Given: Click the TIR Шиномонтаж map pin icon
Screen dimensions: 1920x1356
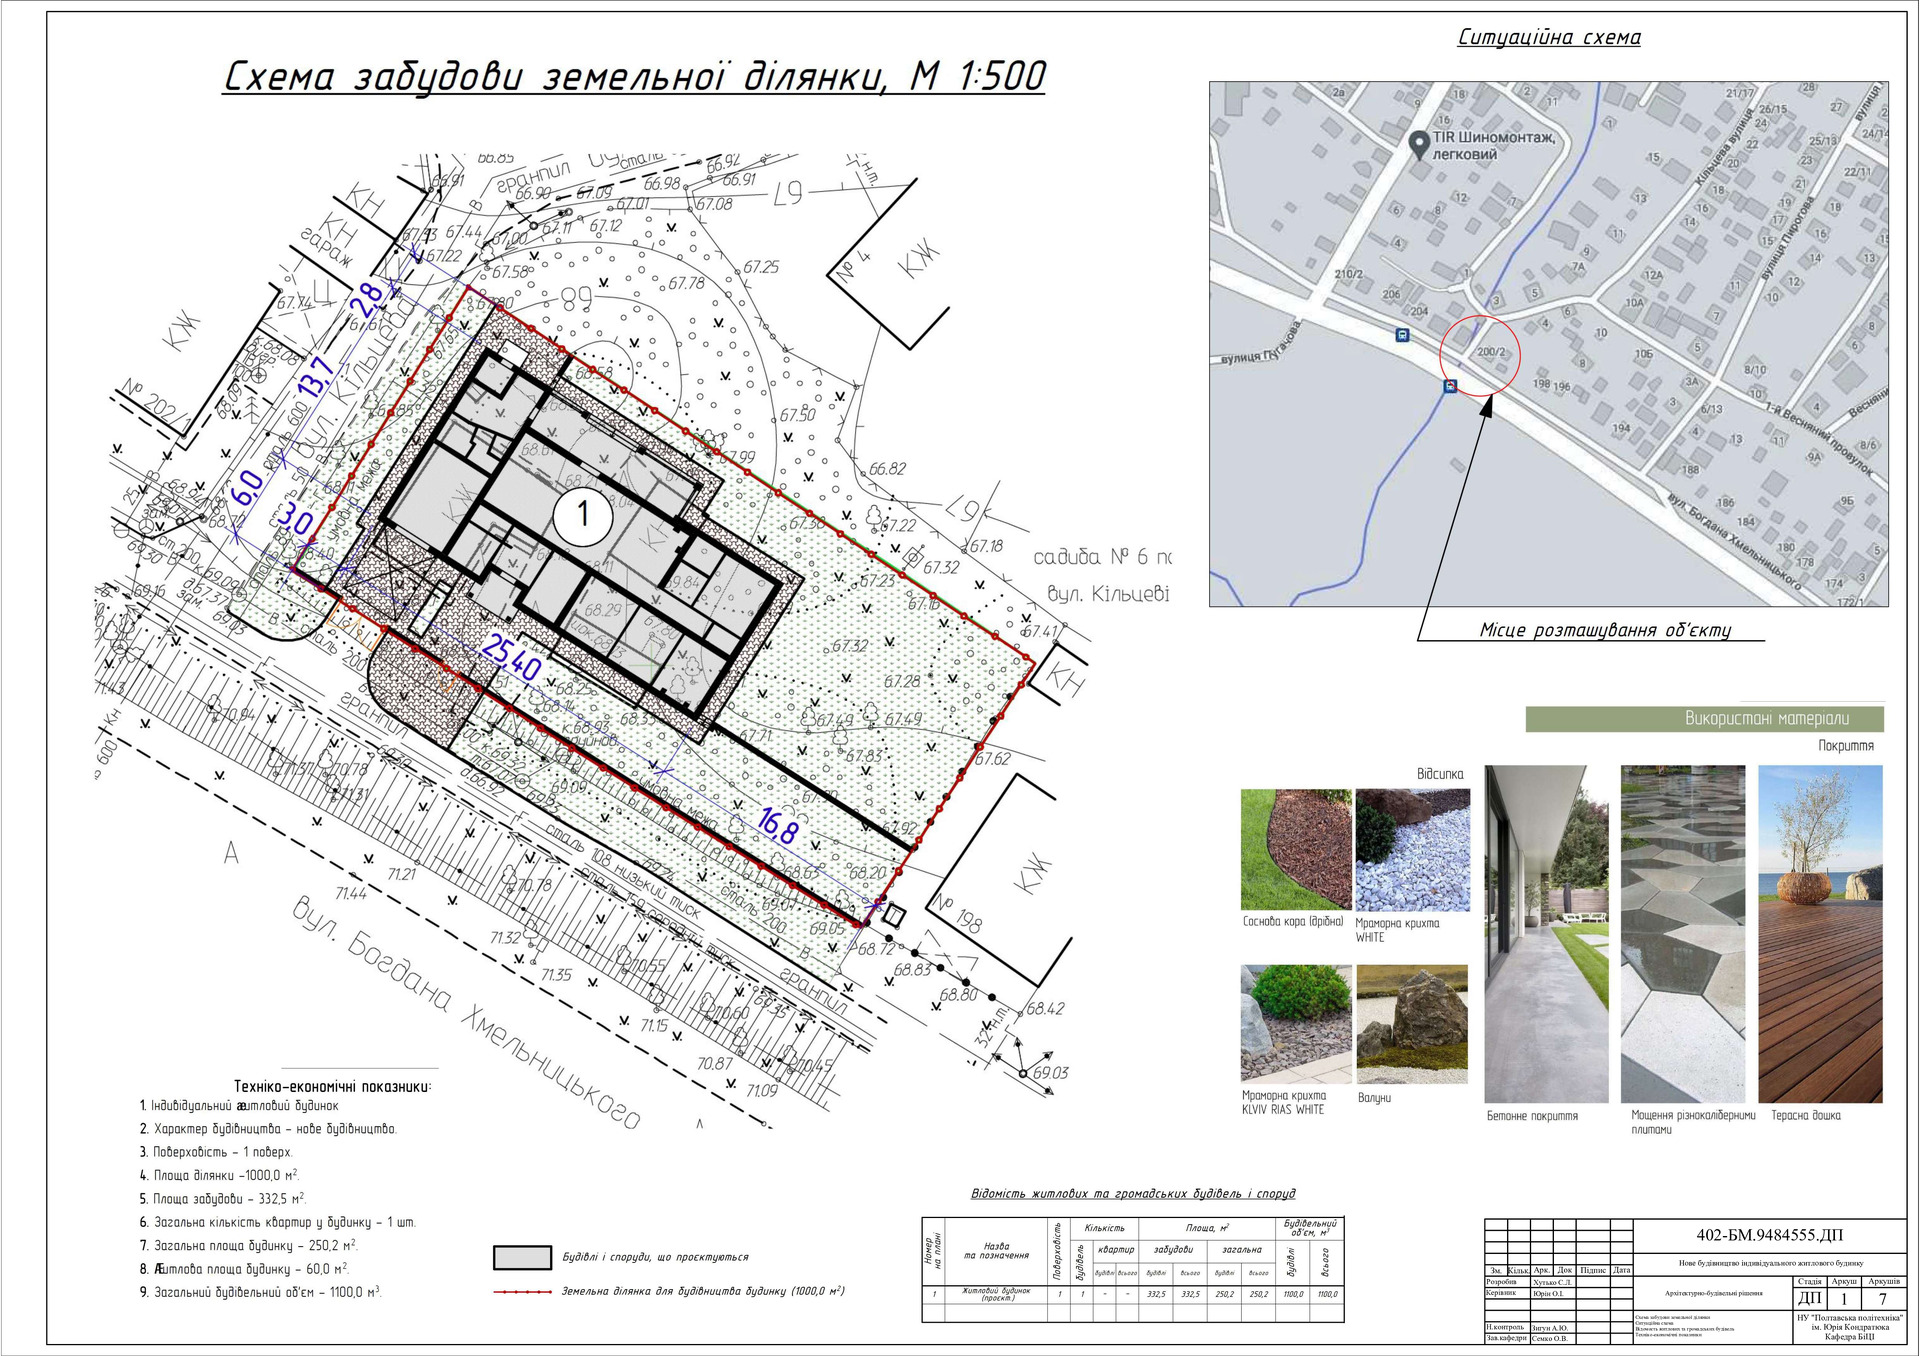Looking at the screenshot, I should tap(1418, 145).
